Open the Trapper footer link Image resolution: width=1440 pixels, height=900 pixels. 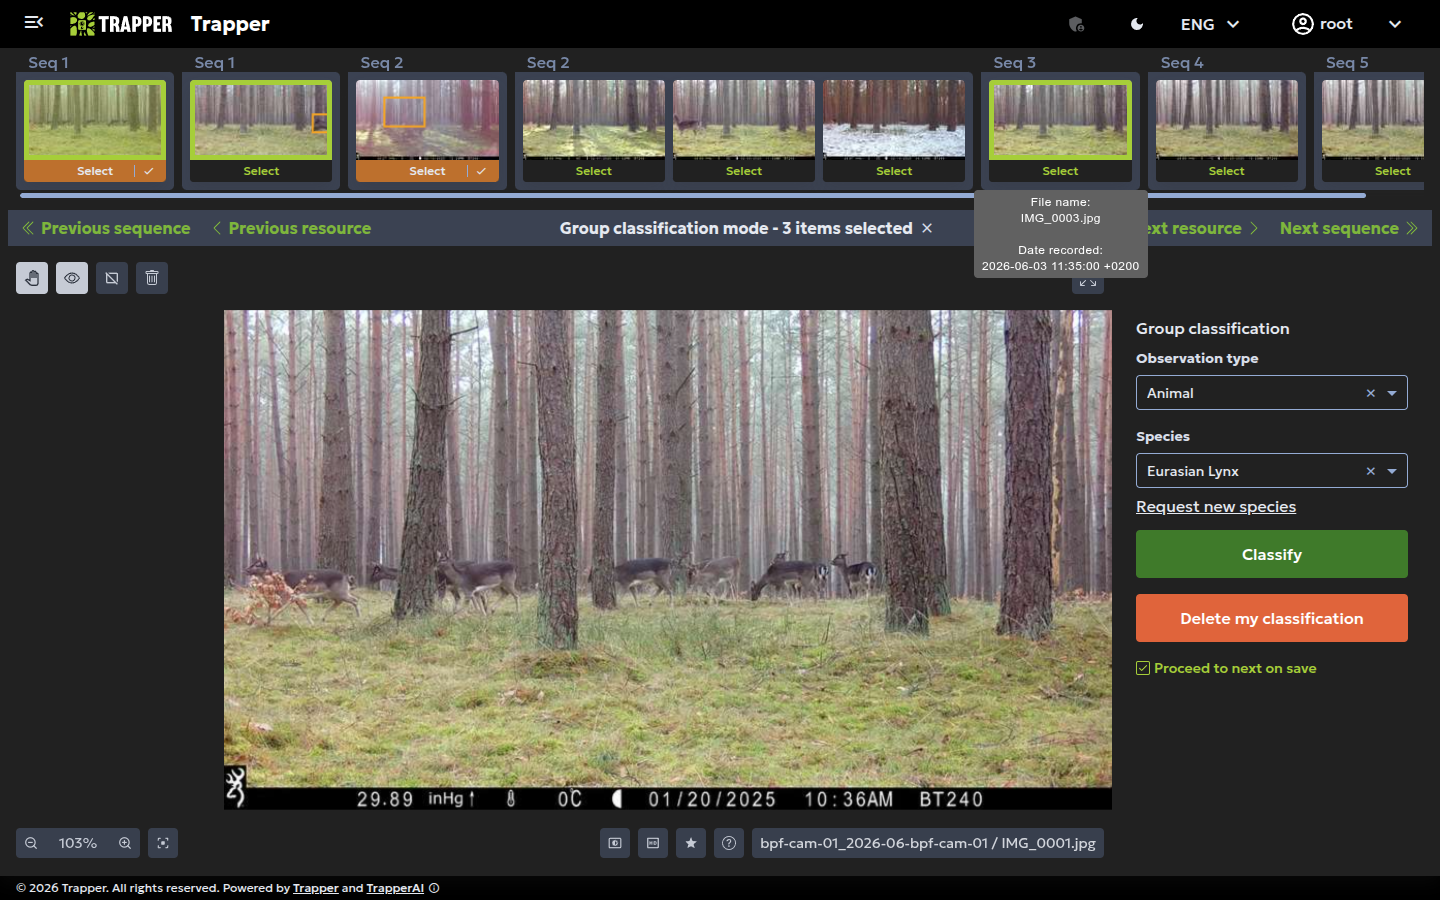click(x=315, y=888)
